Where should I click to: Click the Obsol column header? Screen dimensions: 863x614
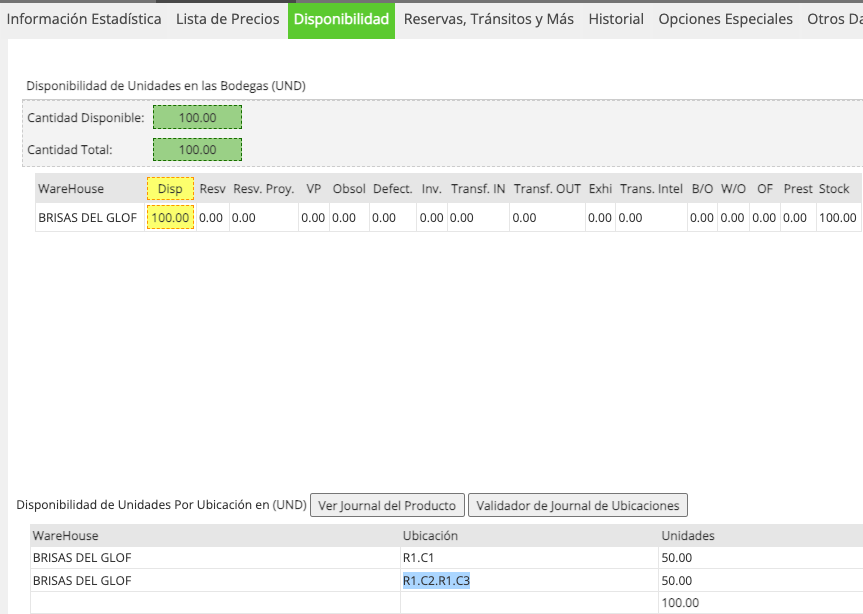(x=349, y=189)
